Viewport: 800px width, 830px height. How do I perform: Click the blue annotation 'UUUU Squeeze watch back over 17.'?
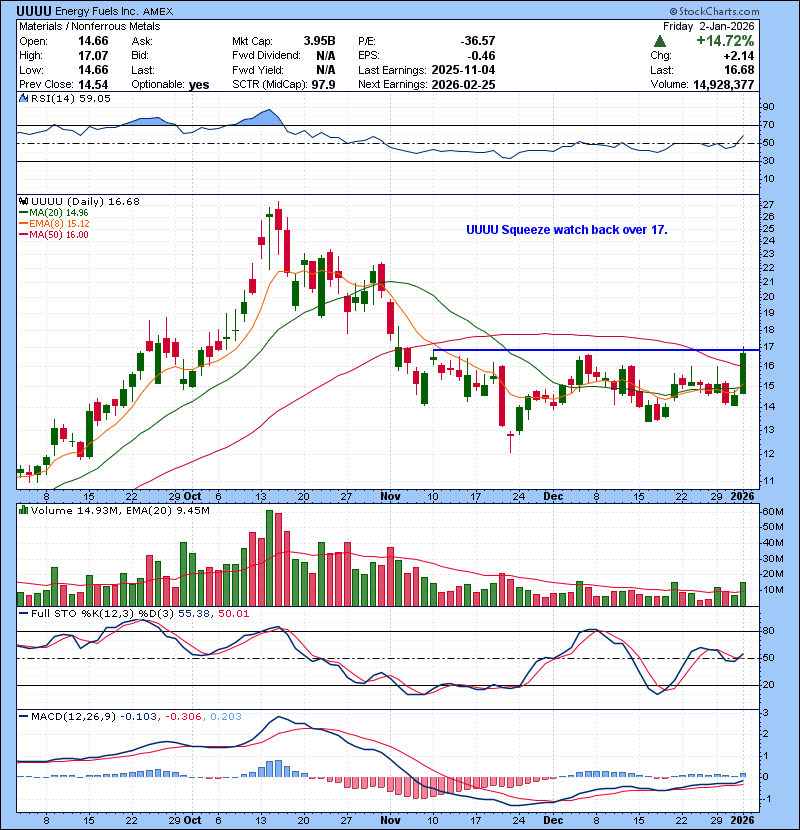coord(567,230)
